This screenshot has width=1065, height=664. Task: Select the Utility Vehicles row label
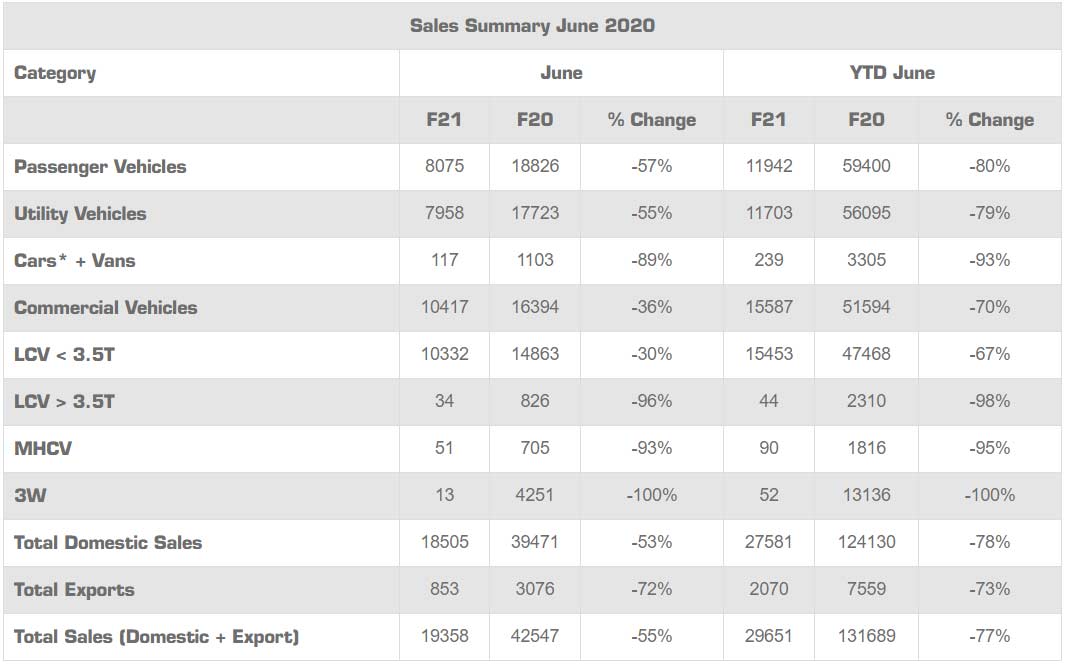coord(80,214)
